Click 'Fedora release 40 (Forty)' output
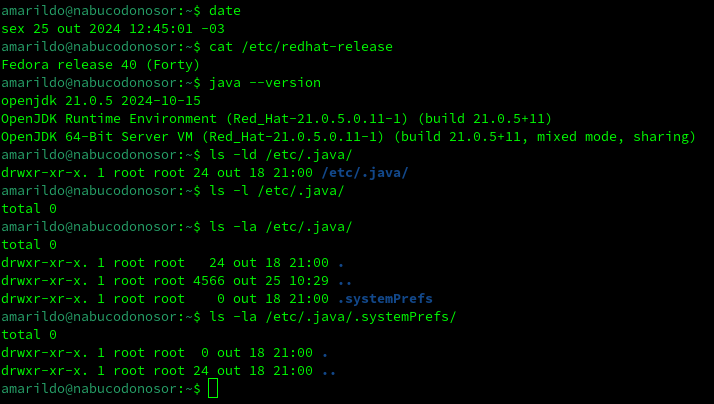 click(101, 65)
